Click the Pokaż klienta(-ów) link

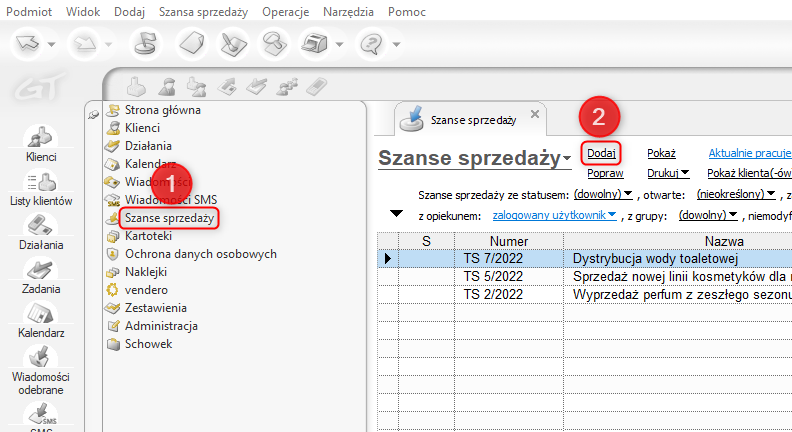(x=749, y=173)
